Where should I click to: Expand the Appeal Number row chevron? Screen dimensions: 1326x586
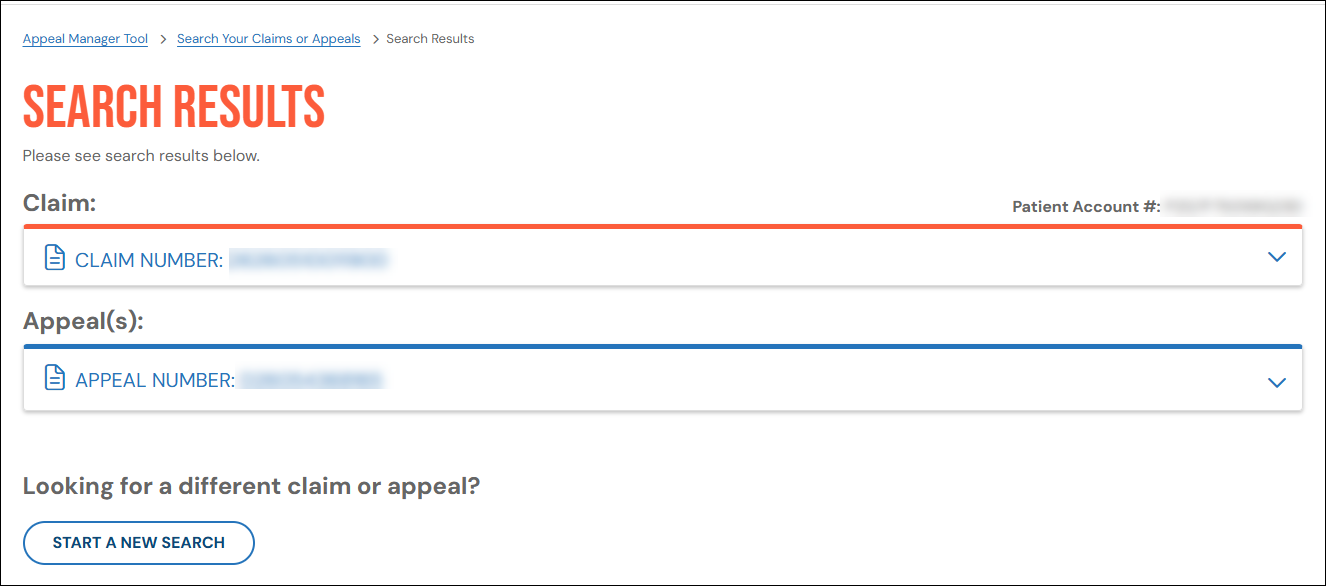pyautogui.click(x=1276, y=382)
